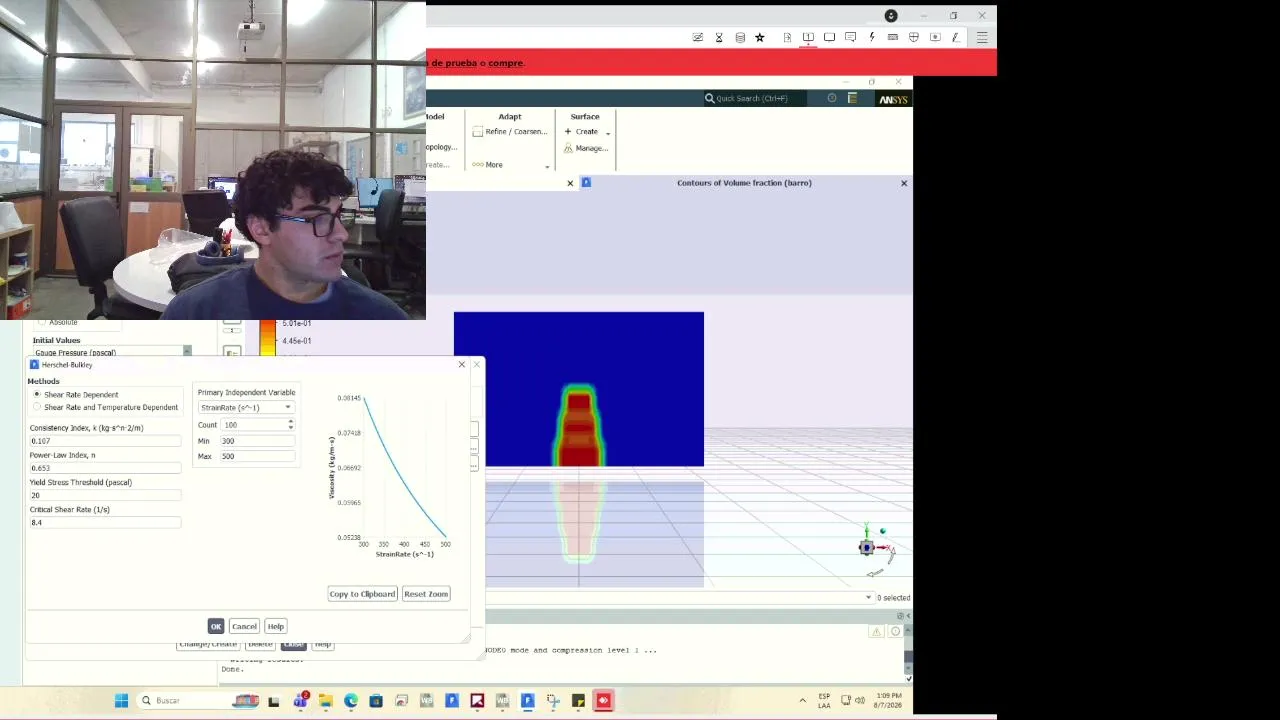Click Create in the Surface group
The image size is (1280, 720).
coord(581,132)
